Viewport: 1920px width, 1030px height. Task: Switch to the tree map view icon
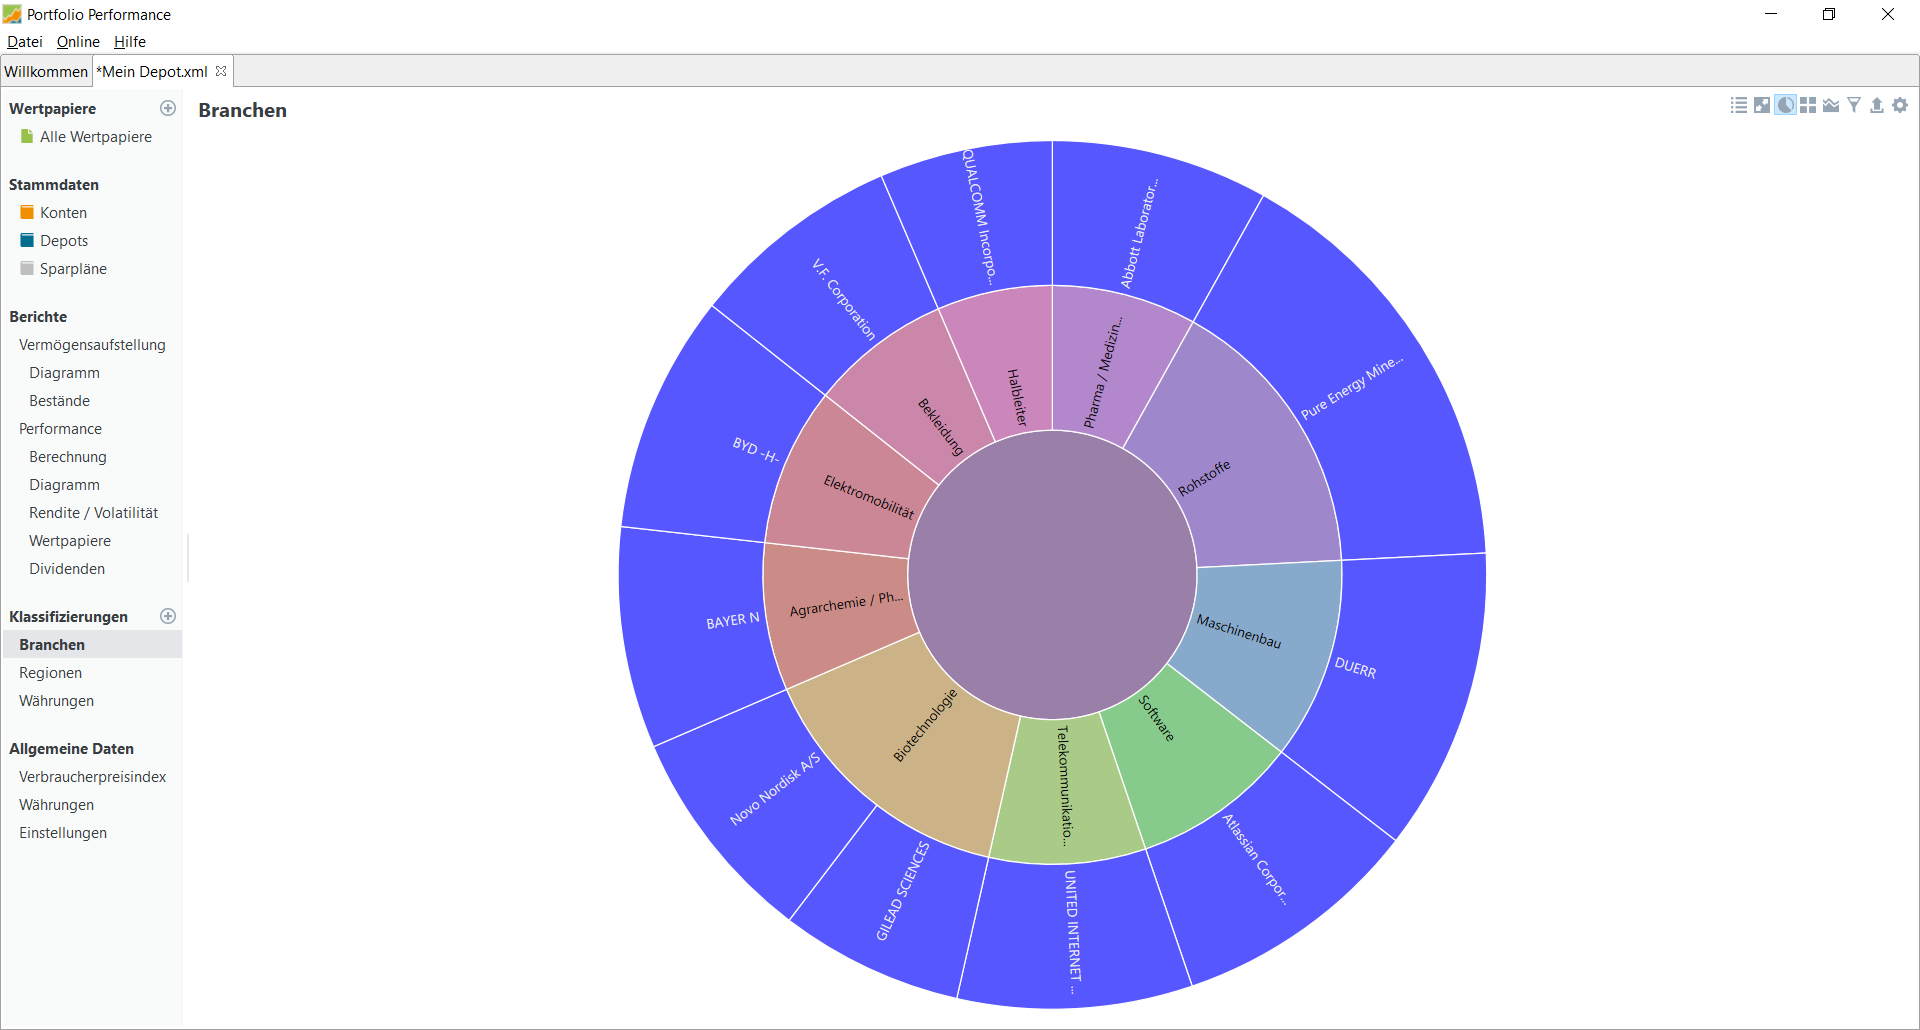[x=1808, y=105]
